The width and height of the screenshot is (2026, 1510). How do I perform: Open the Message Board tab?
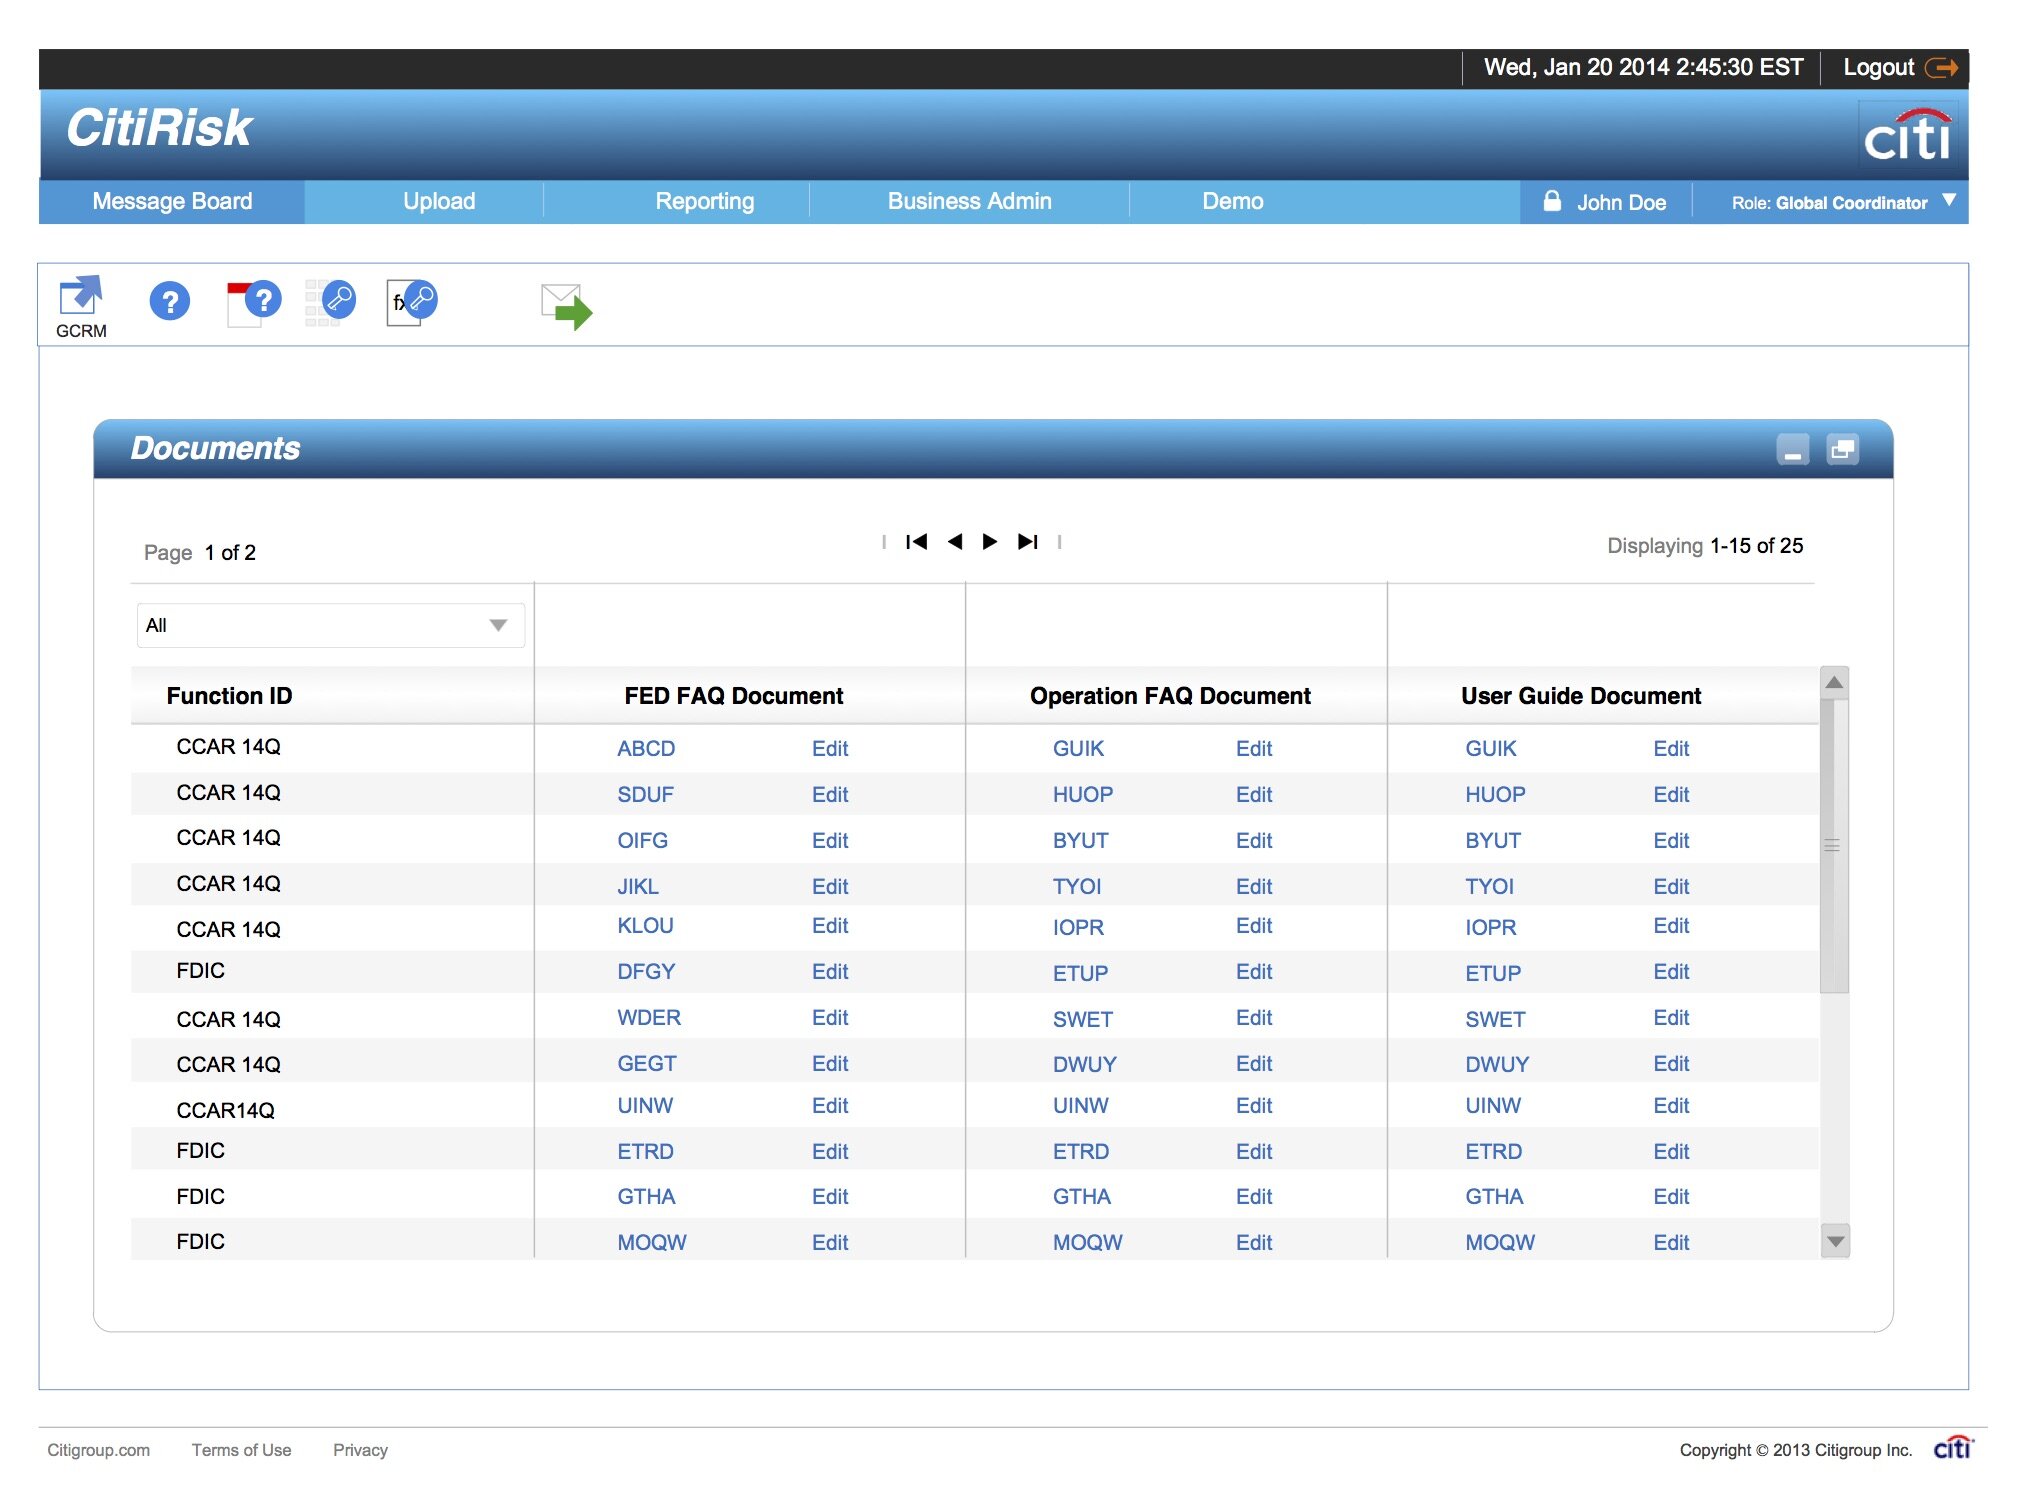pos(172,201)
